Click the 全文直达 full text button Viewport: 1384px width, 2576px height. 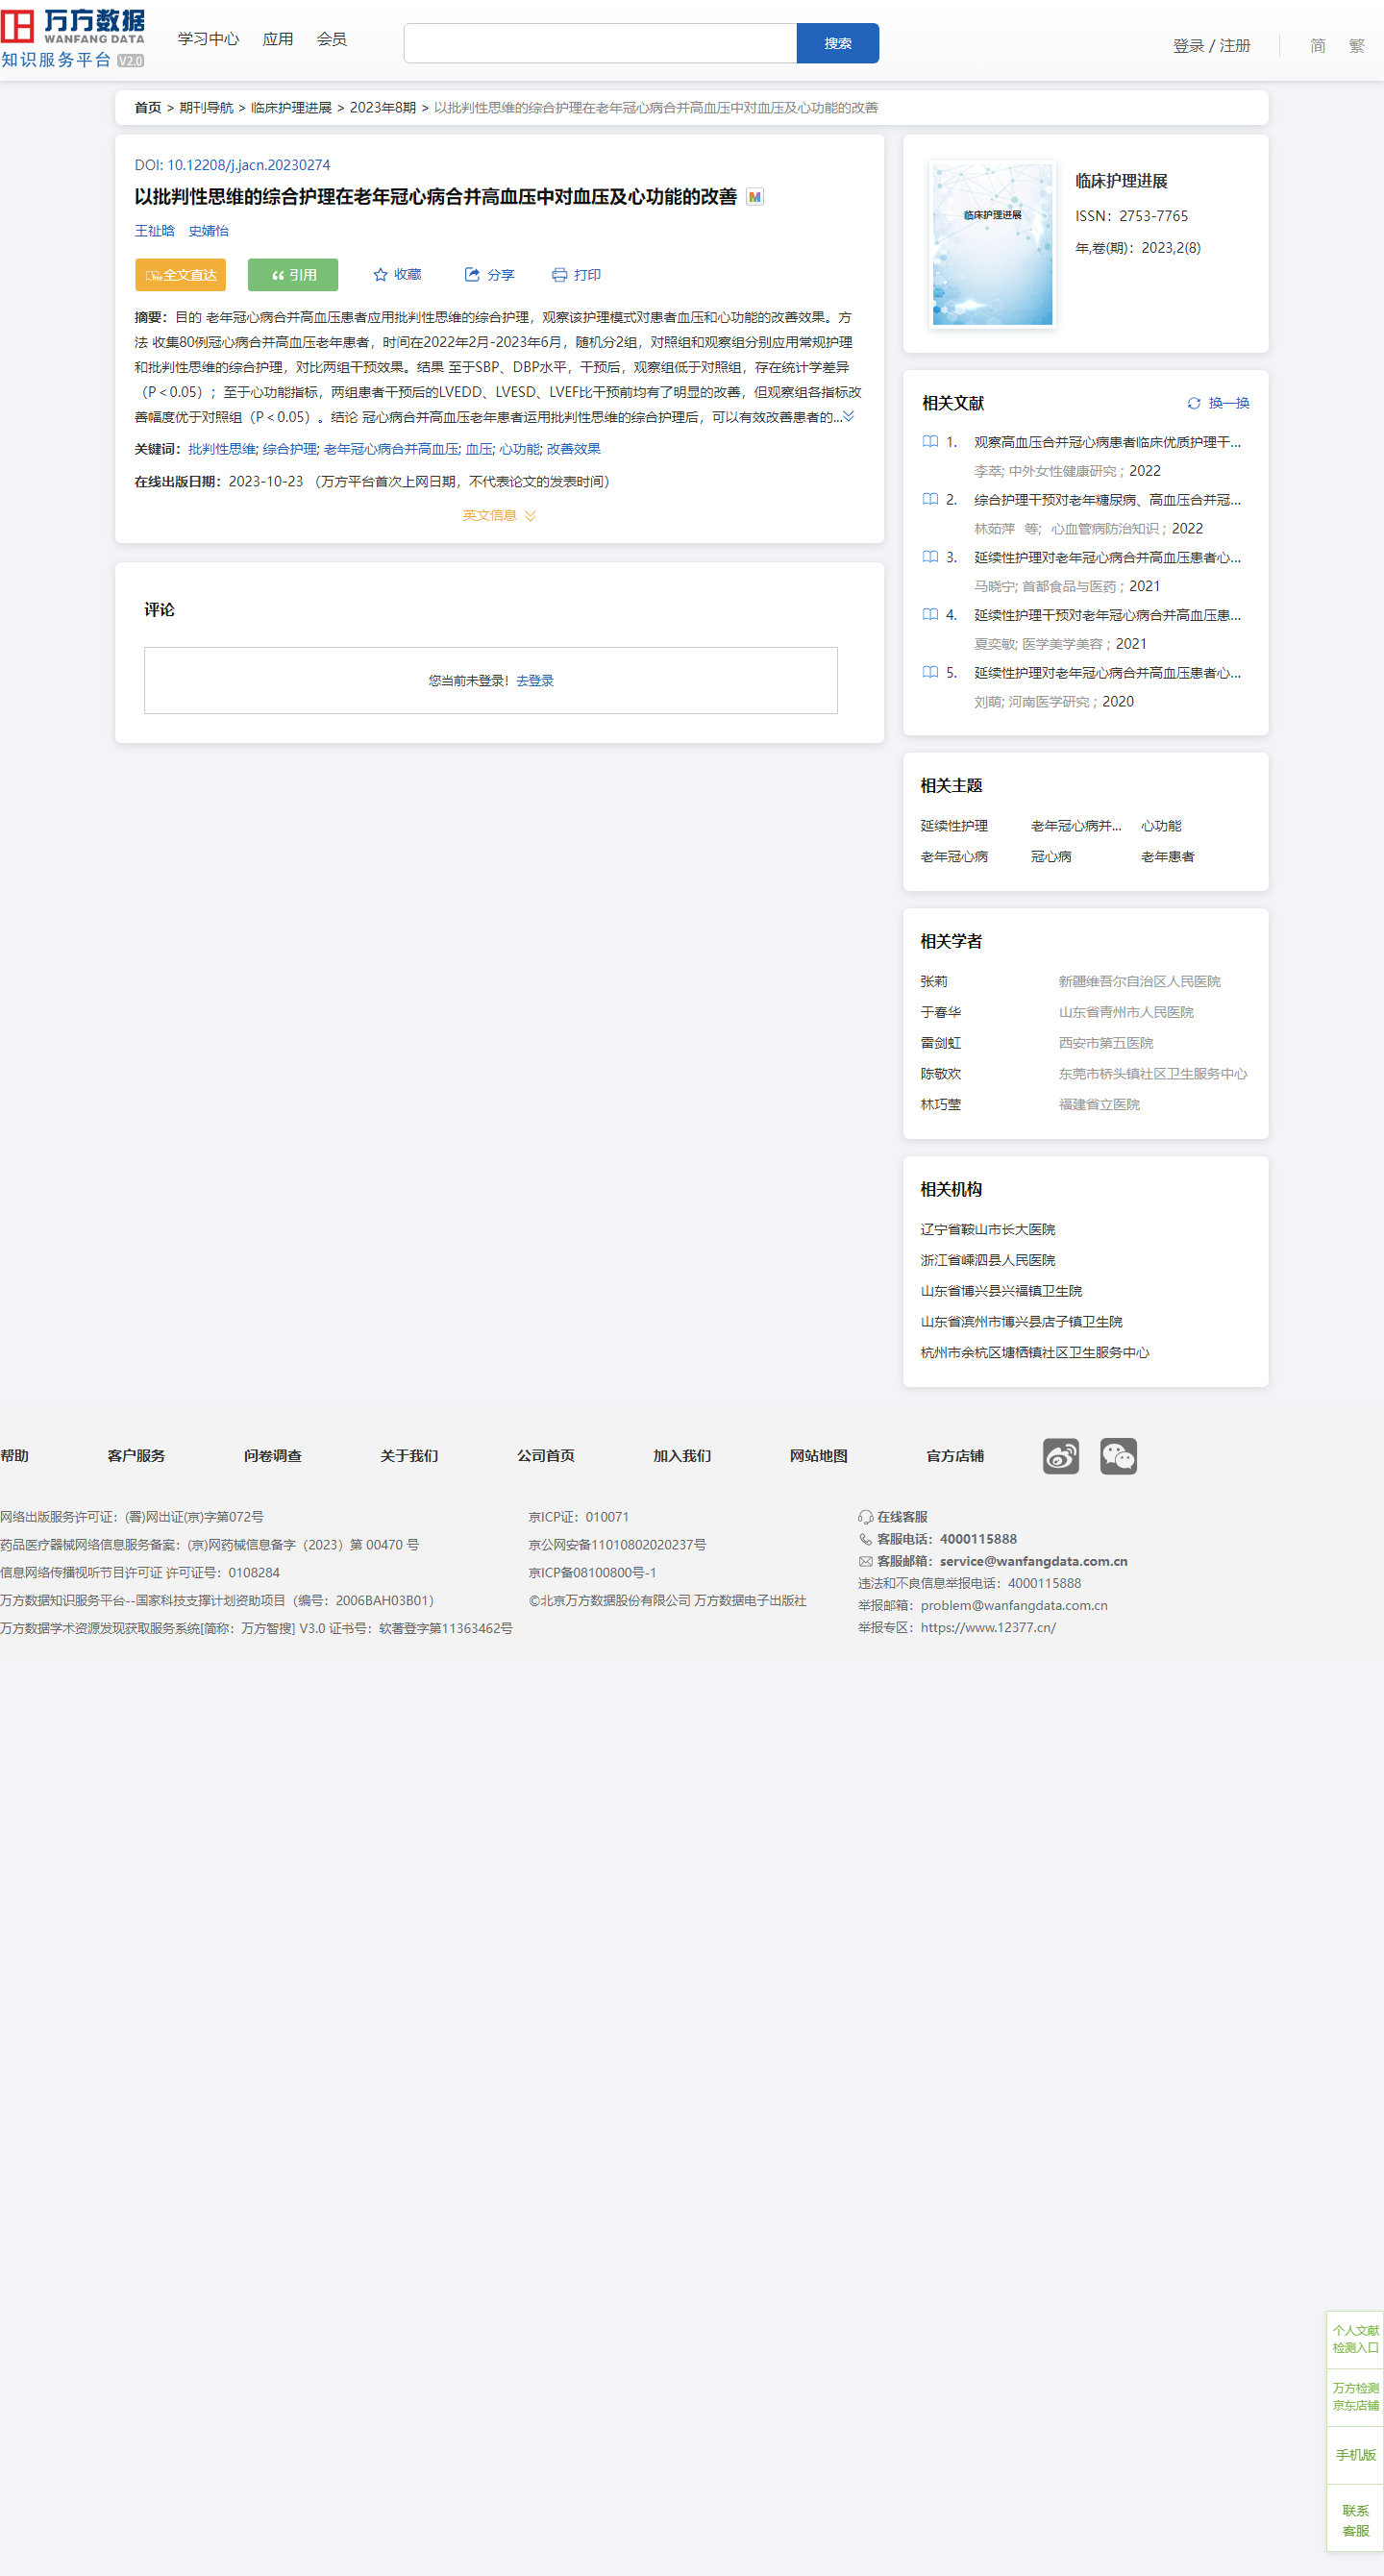[180, 275]
